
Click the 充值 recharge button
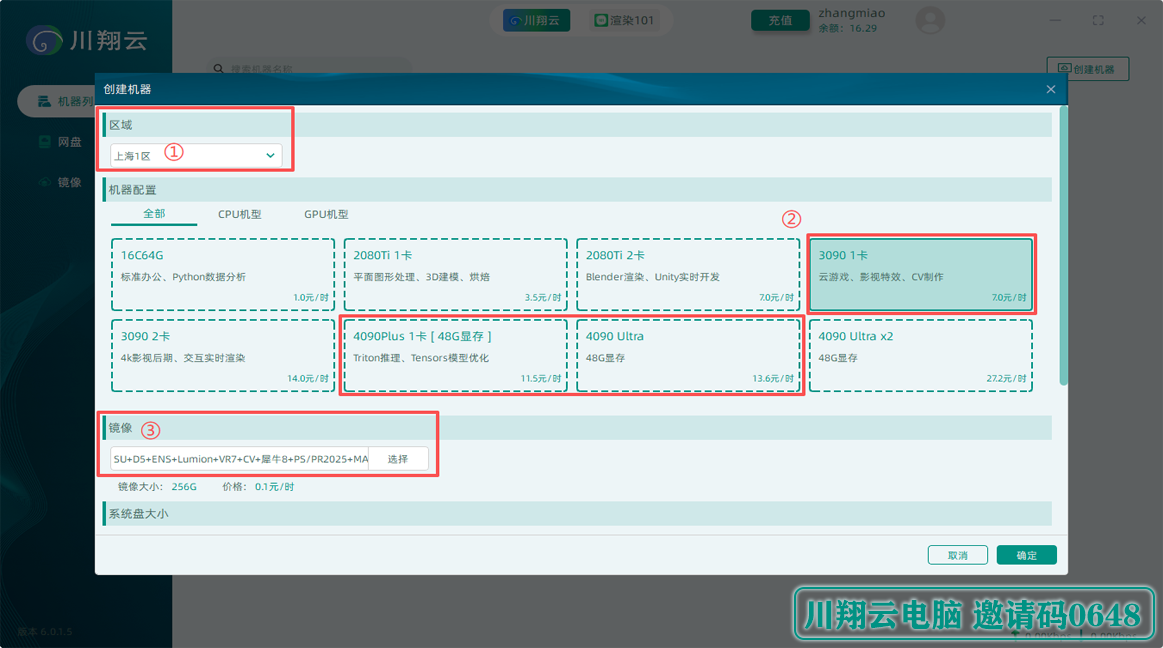point(780,21)
